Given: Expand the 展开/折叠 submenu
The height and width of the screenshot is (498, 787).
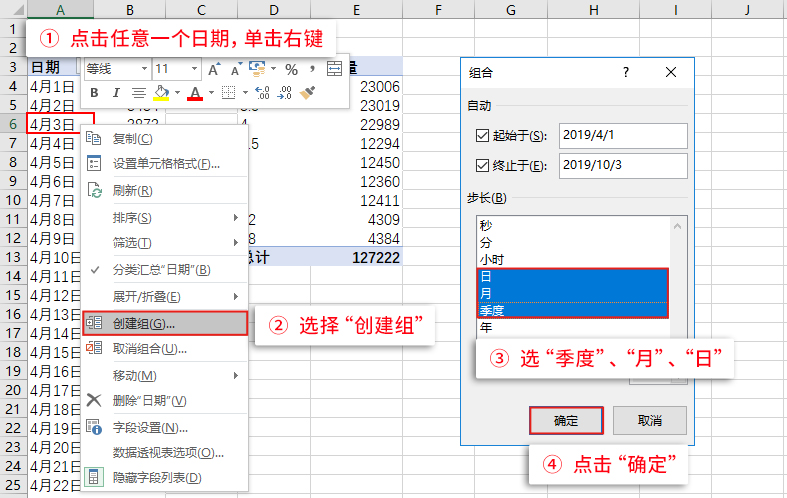Looking at the screenshot, I should (165, 297).
